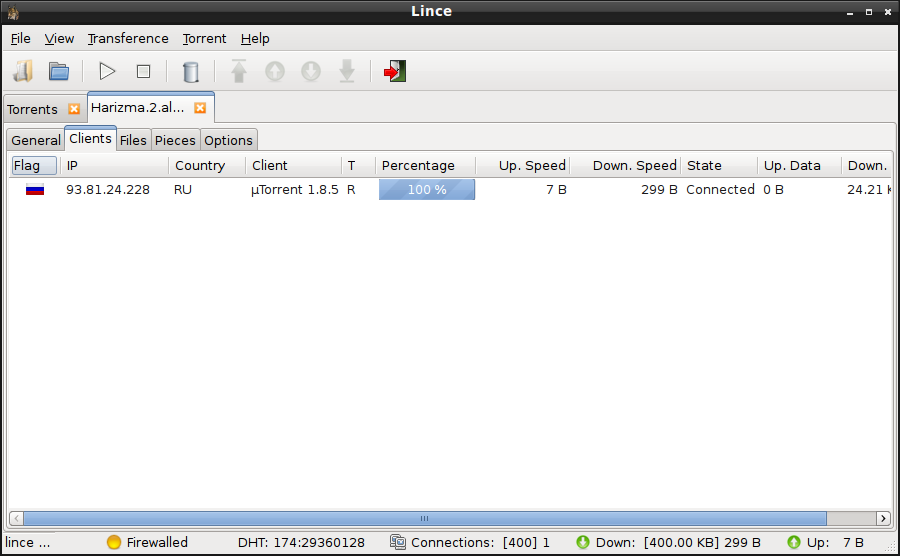Click the blue open folder toolbar icon
900x556 pixels.
[x=59, y=71]
